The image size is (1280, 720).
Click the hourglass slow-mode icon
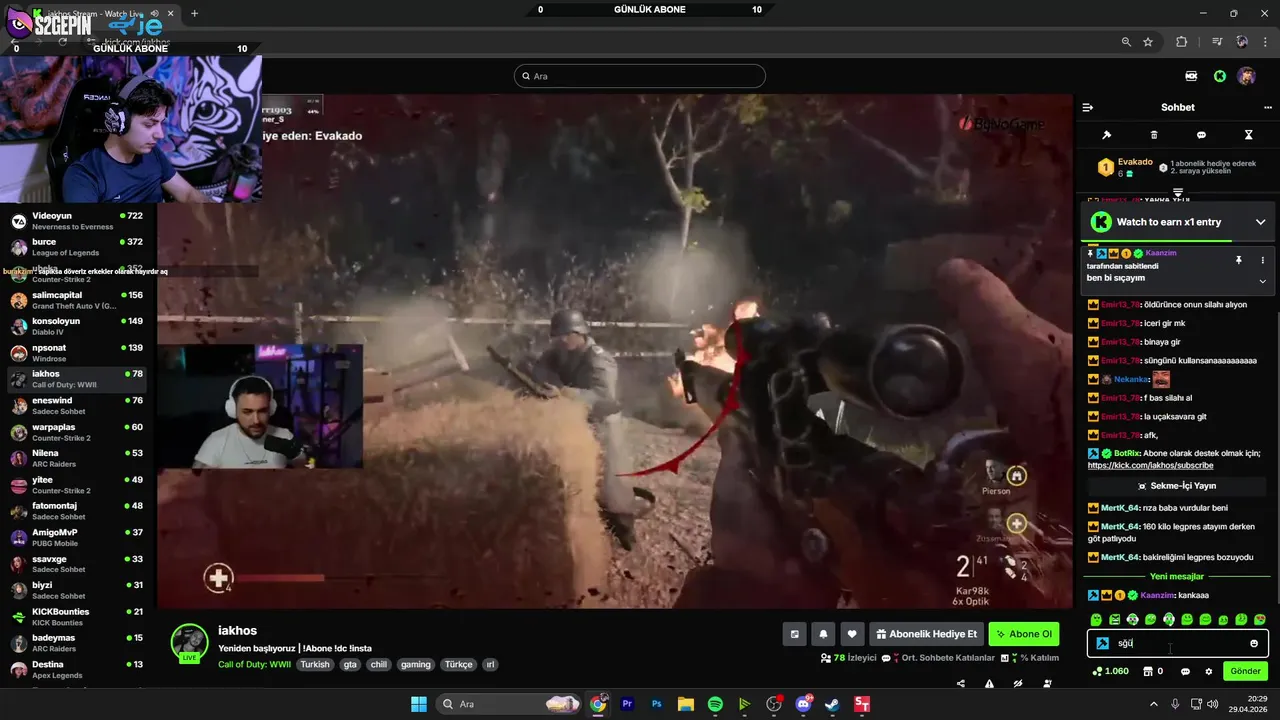point(1248,135)
